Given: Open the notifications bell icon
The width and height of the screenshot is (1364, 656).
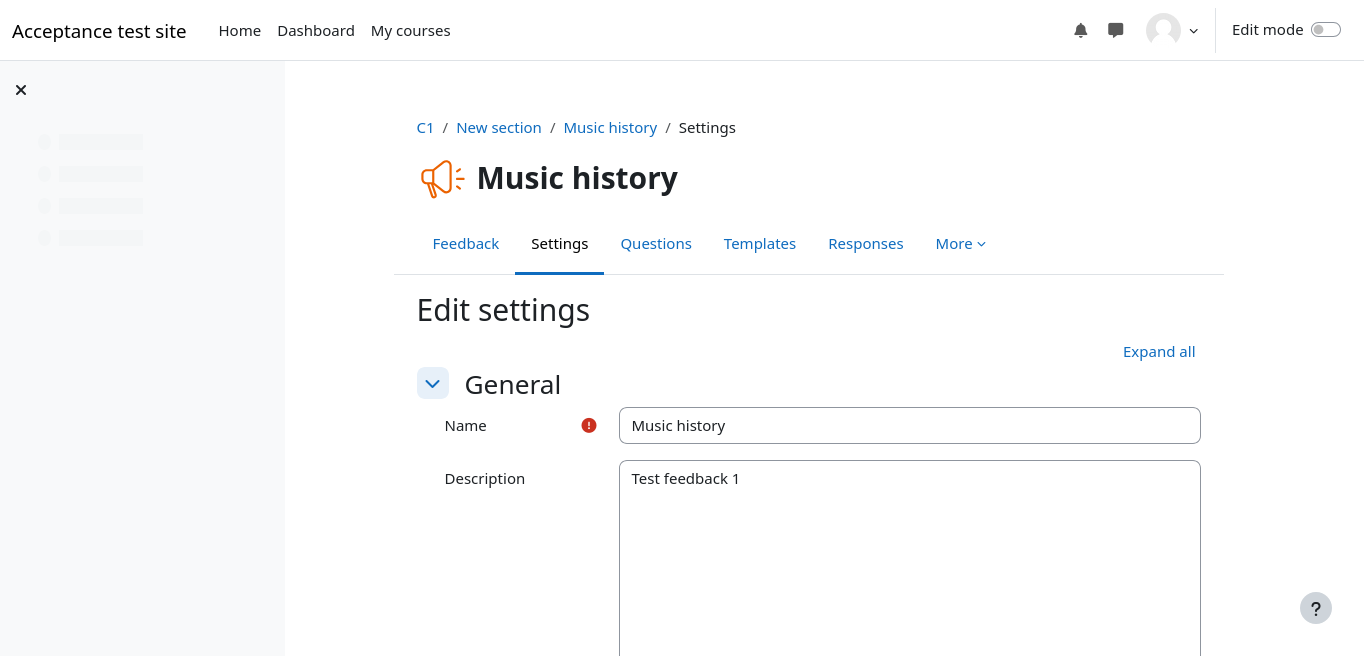Looking at the screenshot, I should [1080, 30].
